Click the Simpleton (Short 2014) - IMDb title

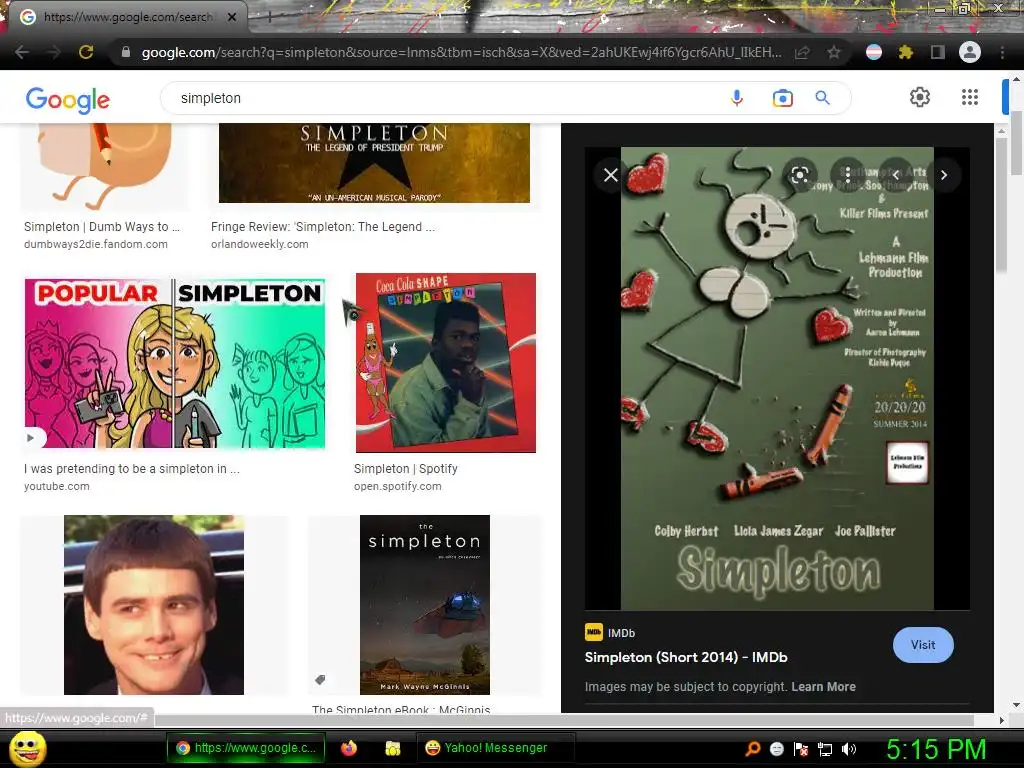[686, 658]
